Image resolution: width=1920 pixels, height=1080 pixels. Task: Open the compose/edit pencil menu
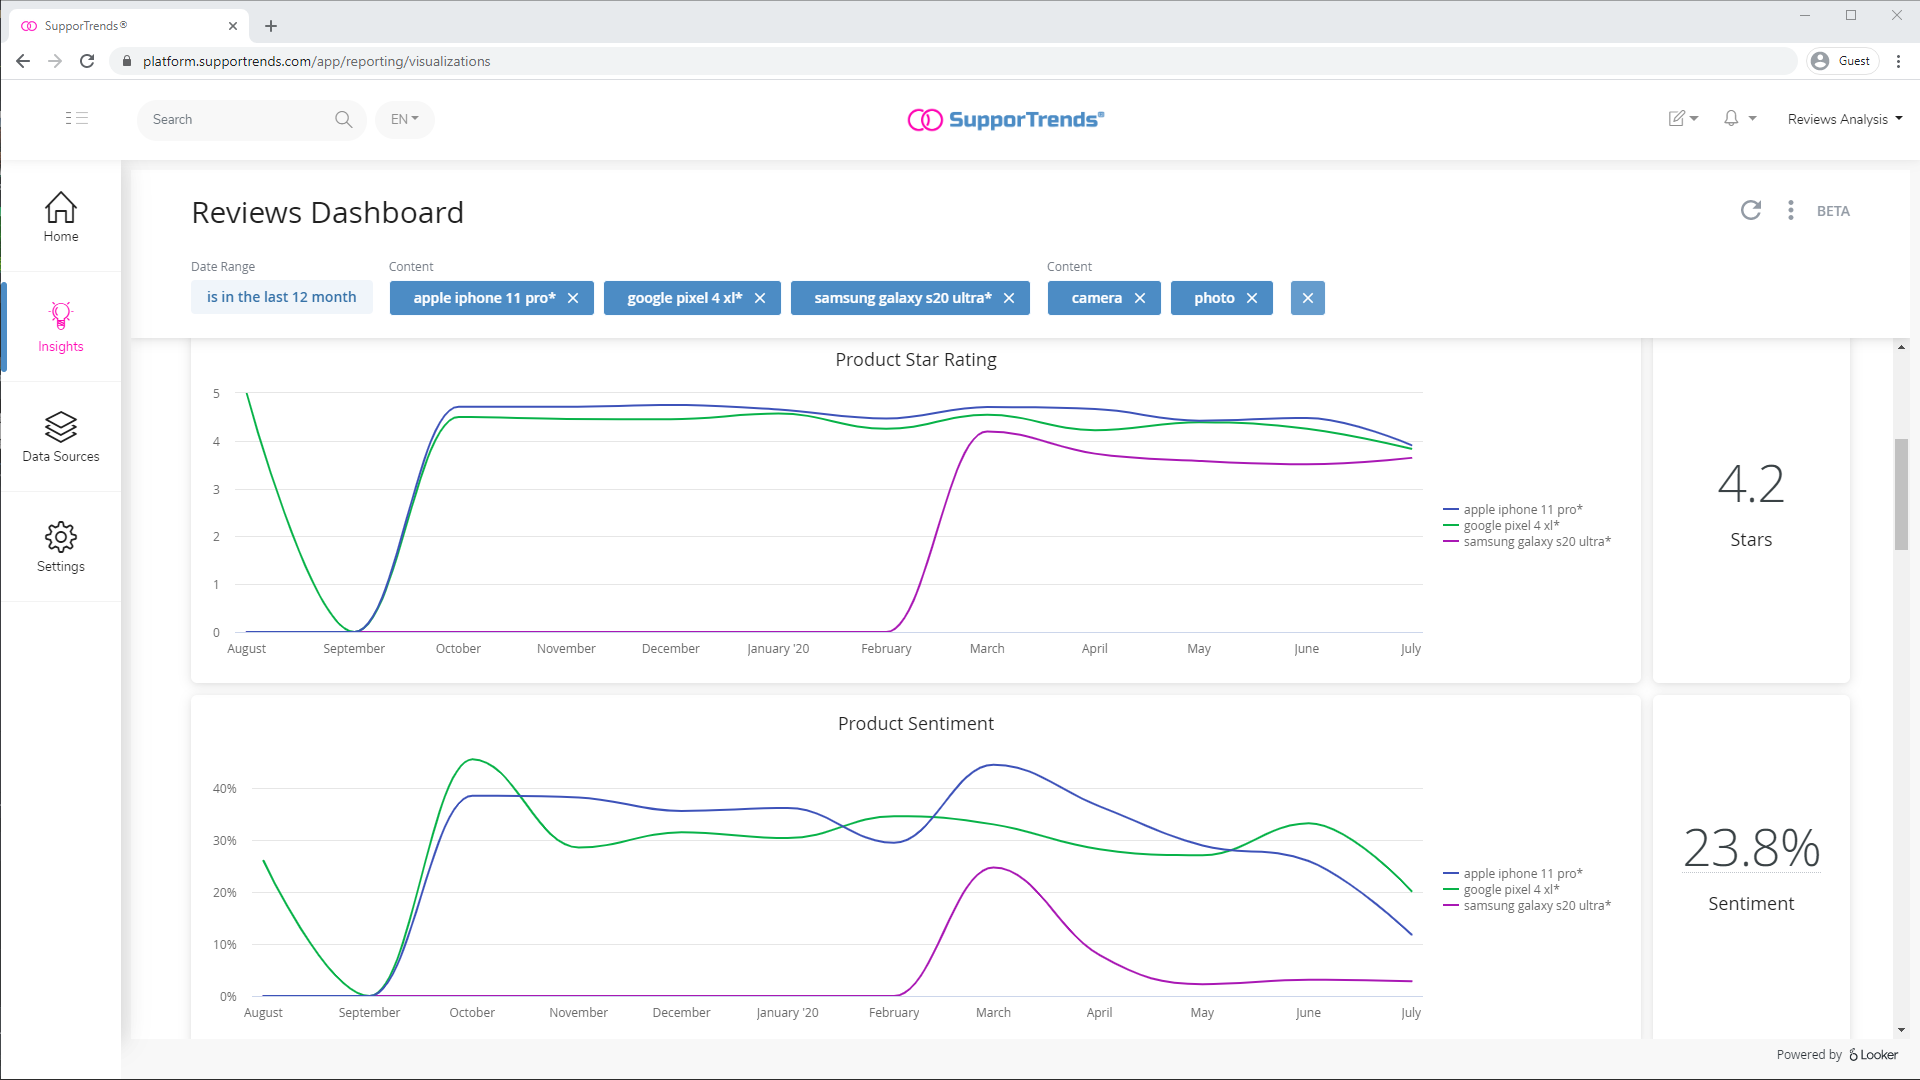(1683, 118)
